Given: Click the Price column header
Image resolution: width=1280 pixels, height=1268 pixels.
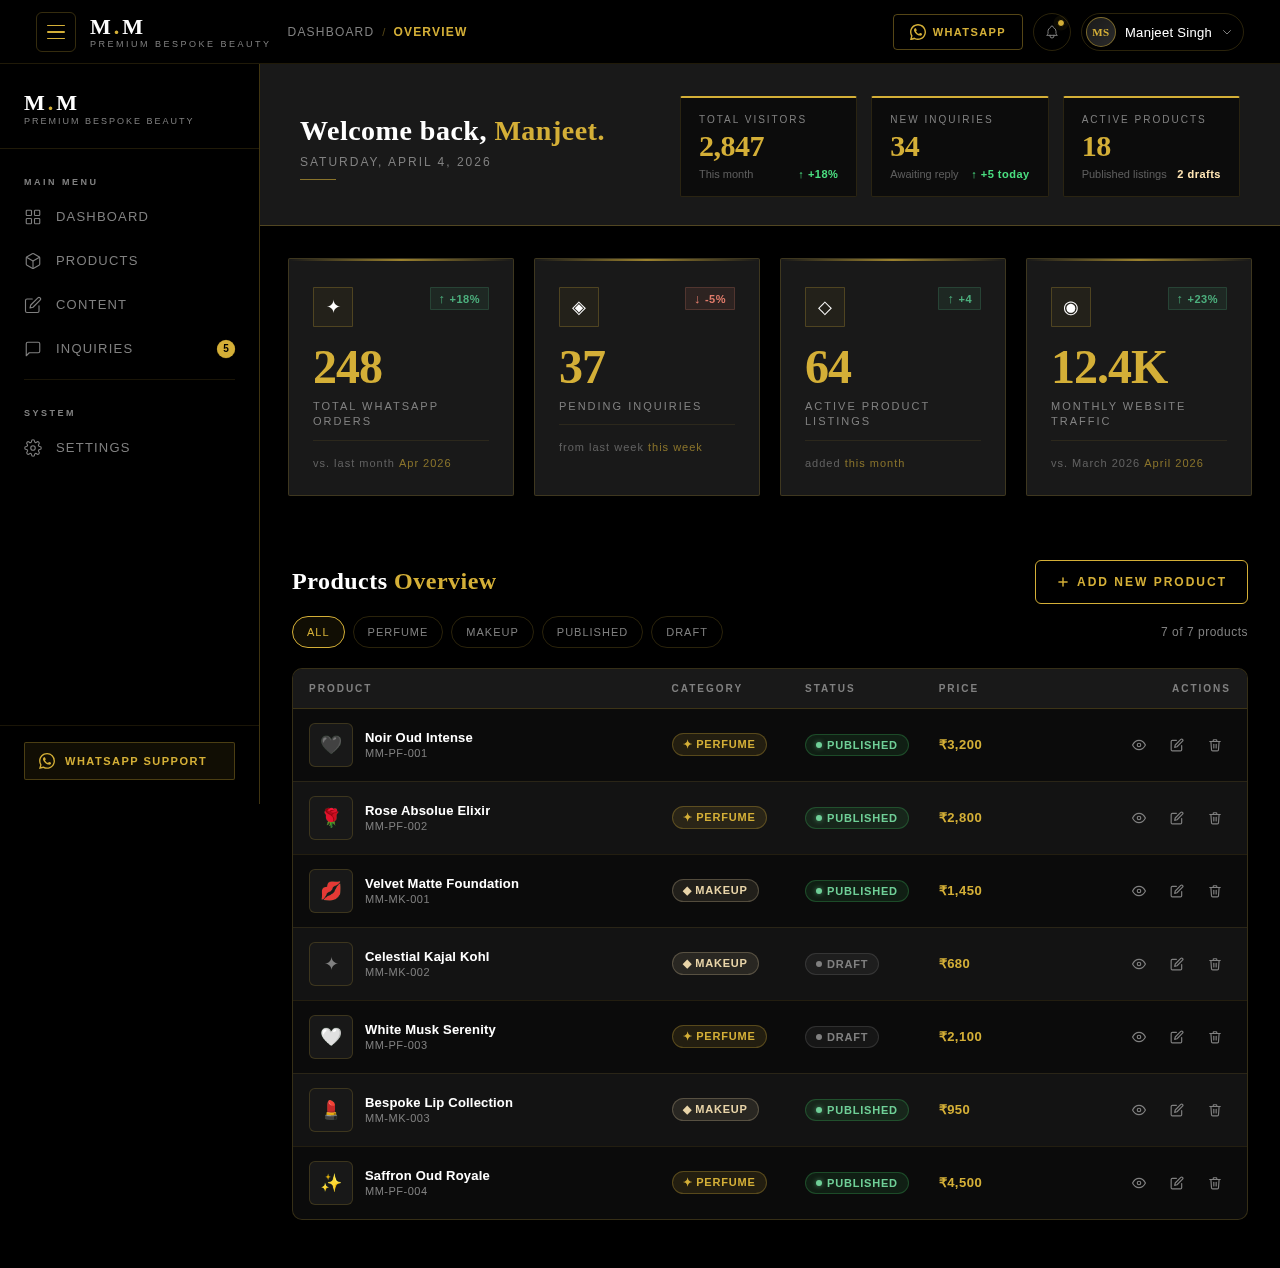Looking at the screenshot, I should [958, 689].
